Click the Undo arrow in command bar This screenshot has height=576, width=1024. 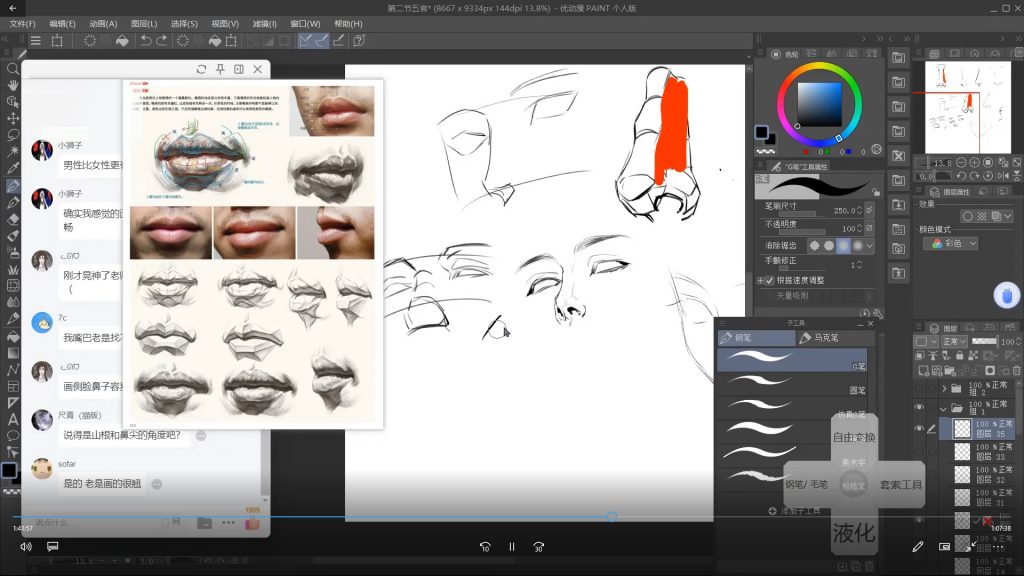tap(146, 41)
